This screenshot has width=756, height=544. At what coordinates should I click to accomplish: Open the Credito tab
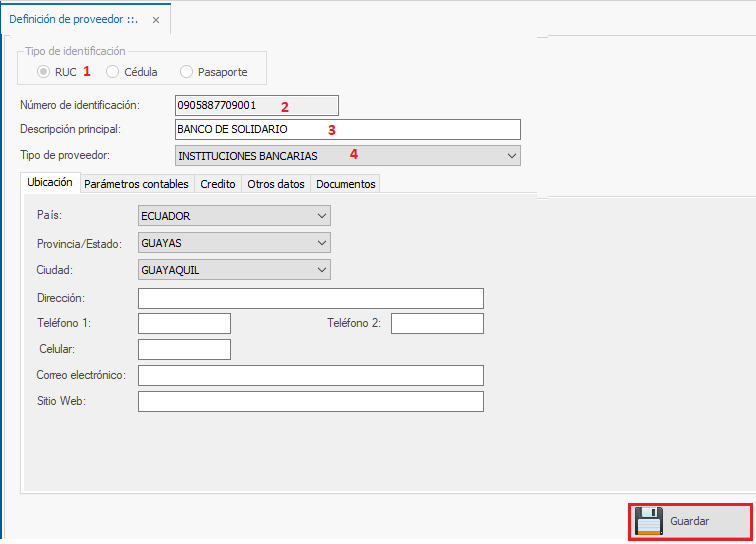217,184
